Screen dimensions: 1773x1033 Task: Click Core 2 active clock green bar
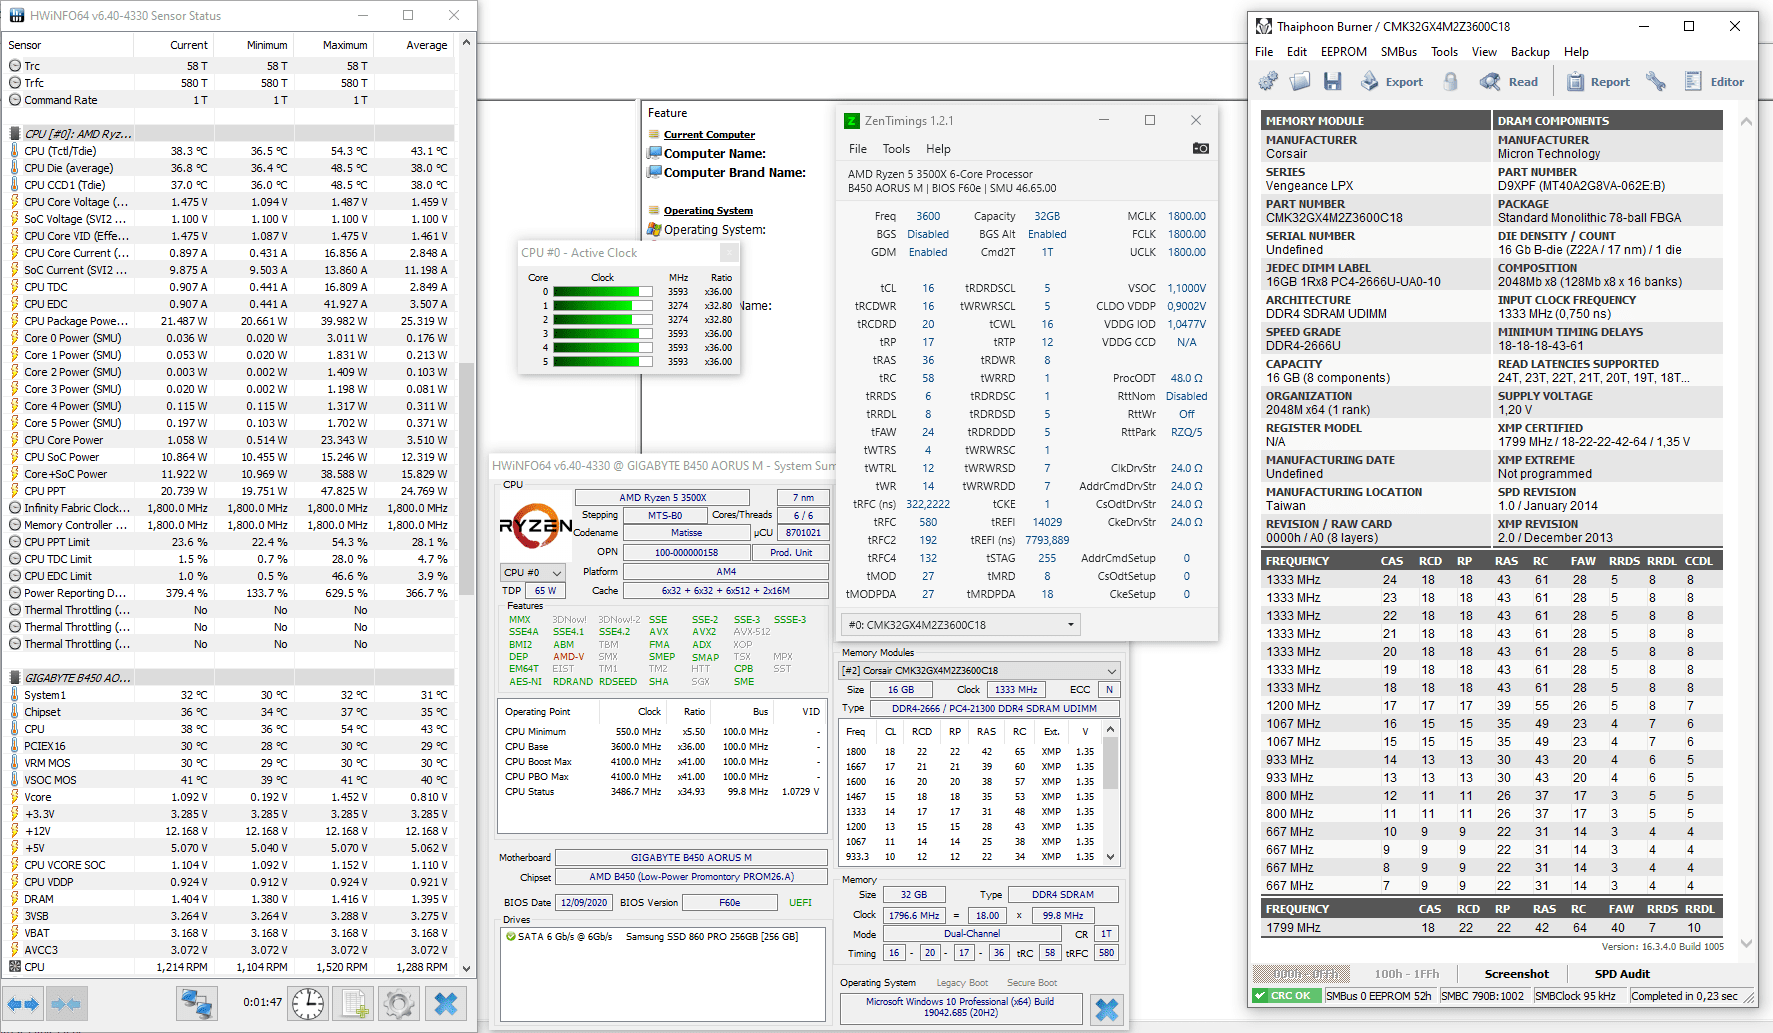[602, 320]
